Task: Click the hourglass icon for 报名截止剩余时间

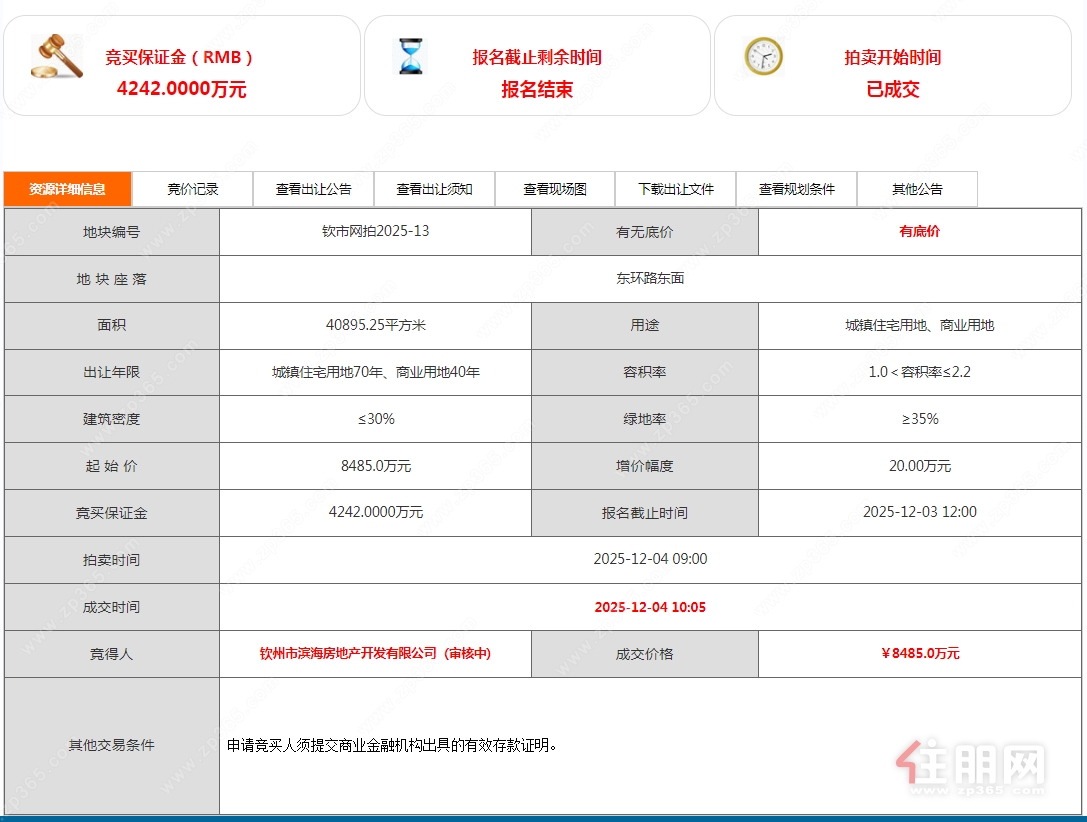Action: pos(411,57)
